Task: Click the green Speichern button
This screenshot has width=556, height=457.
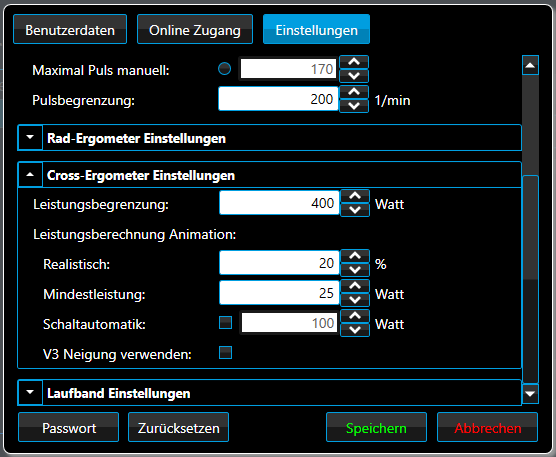Action: pos(376,427)
